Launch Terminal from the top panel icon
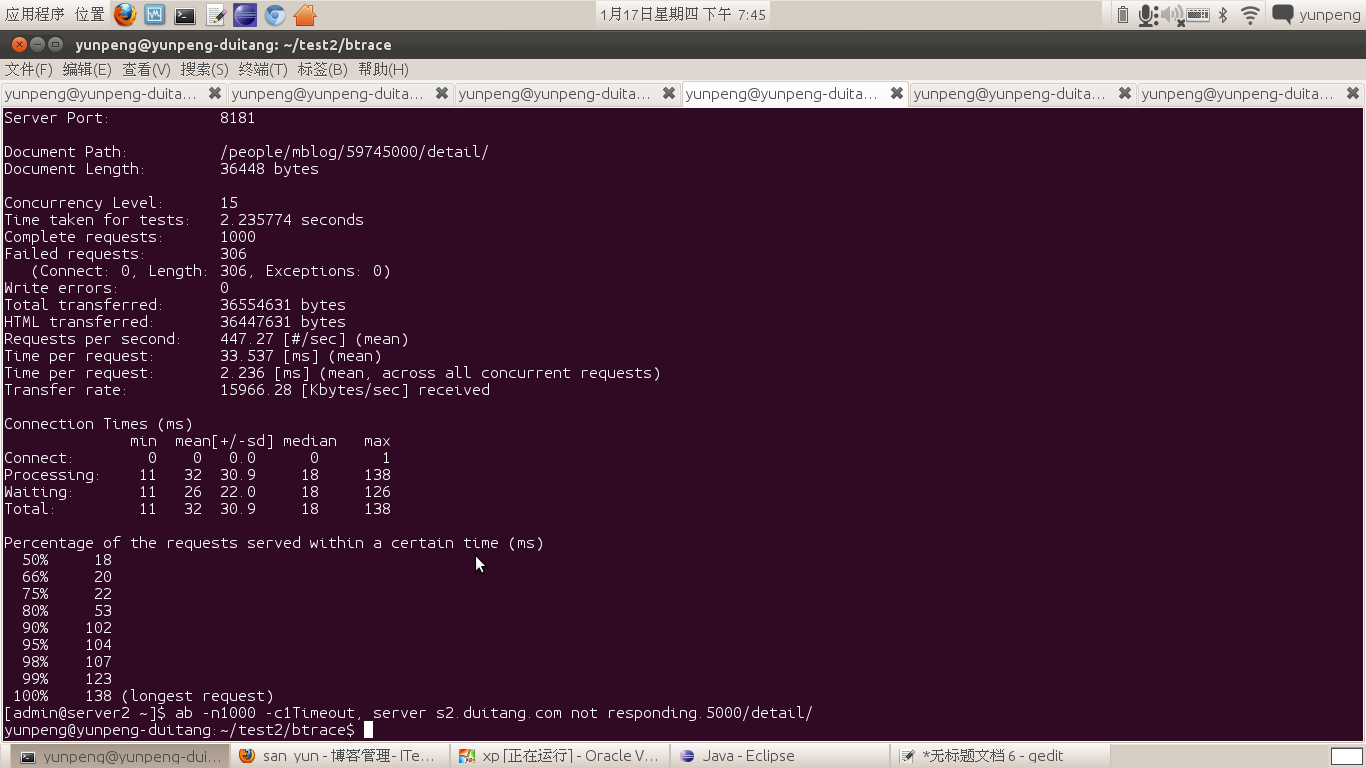Image resolution: width=1366 pixels, height=768 pixels. click(185, 15)
